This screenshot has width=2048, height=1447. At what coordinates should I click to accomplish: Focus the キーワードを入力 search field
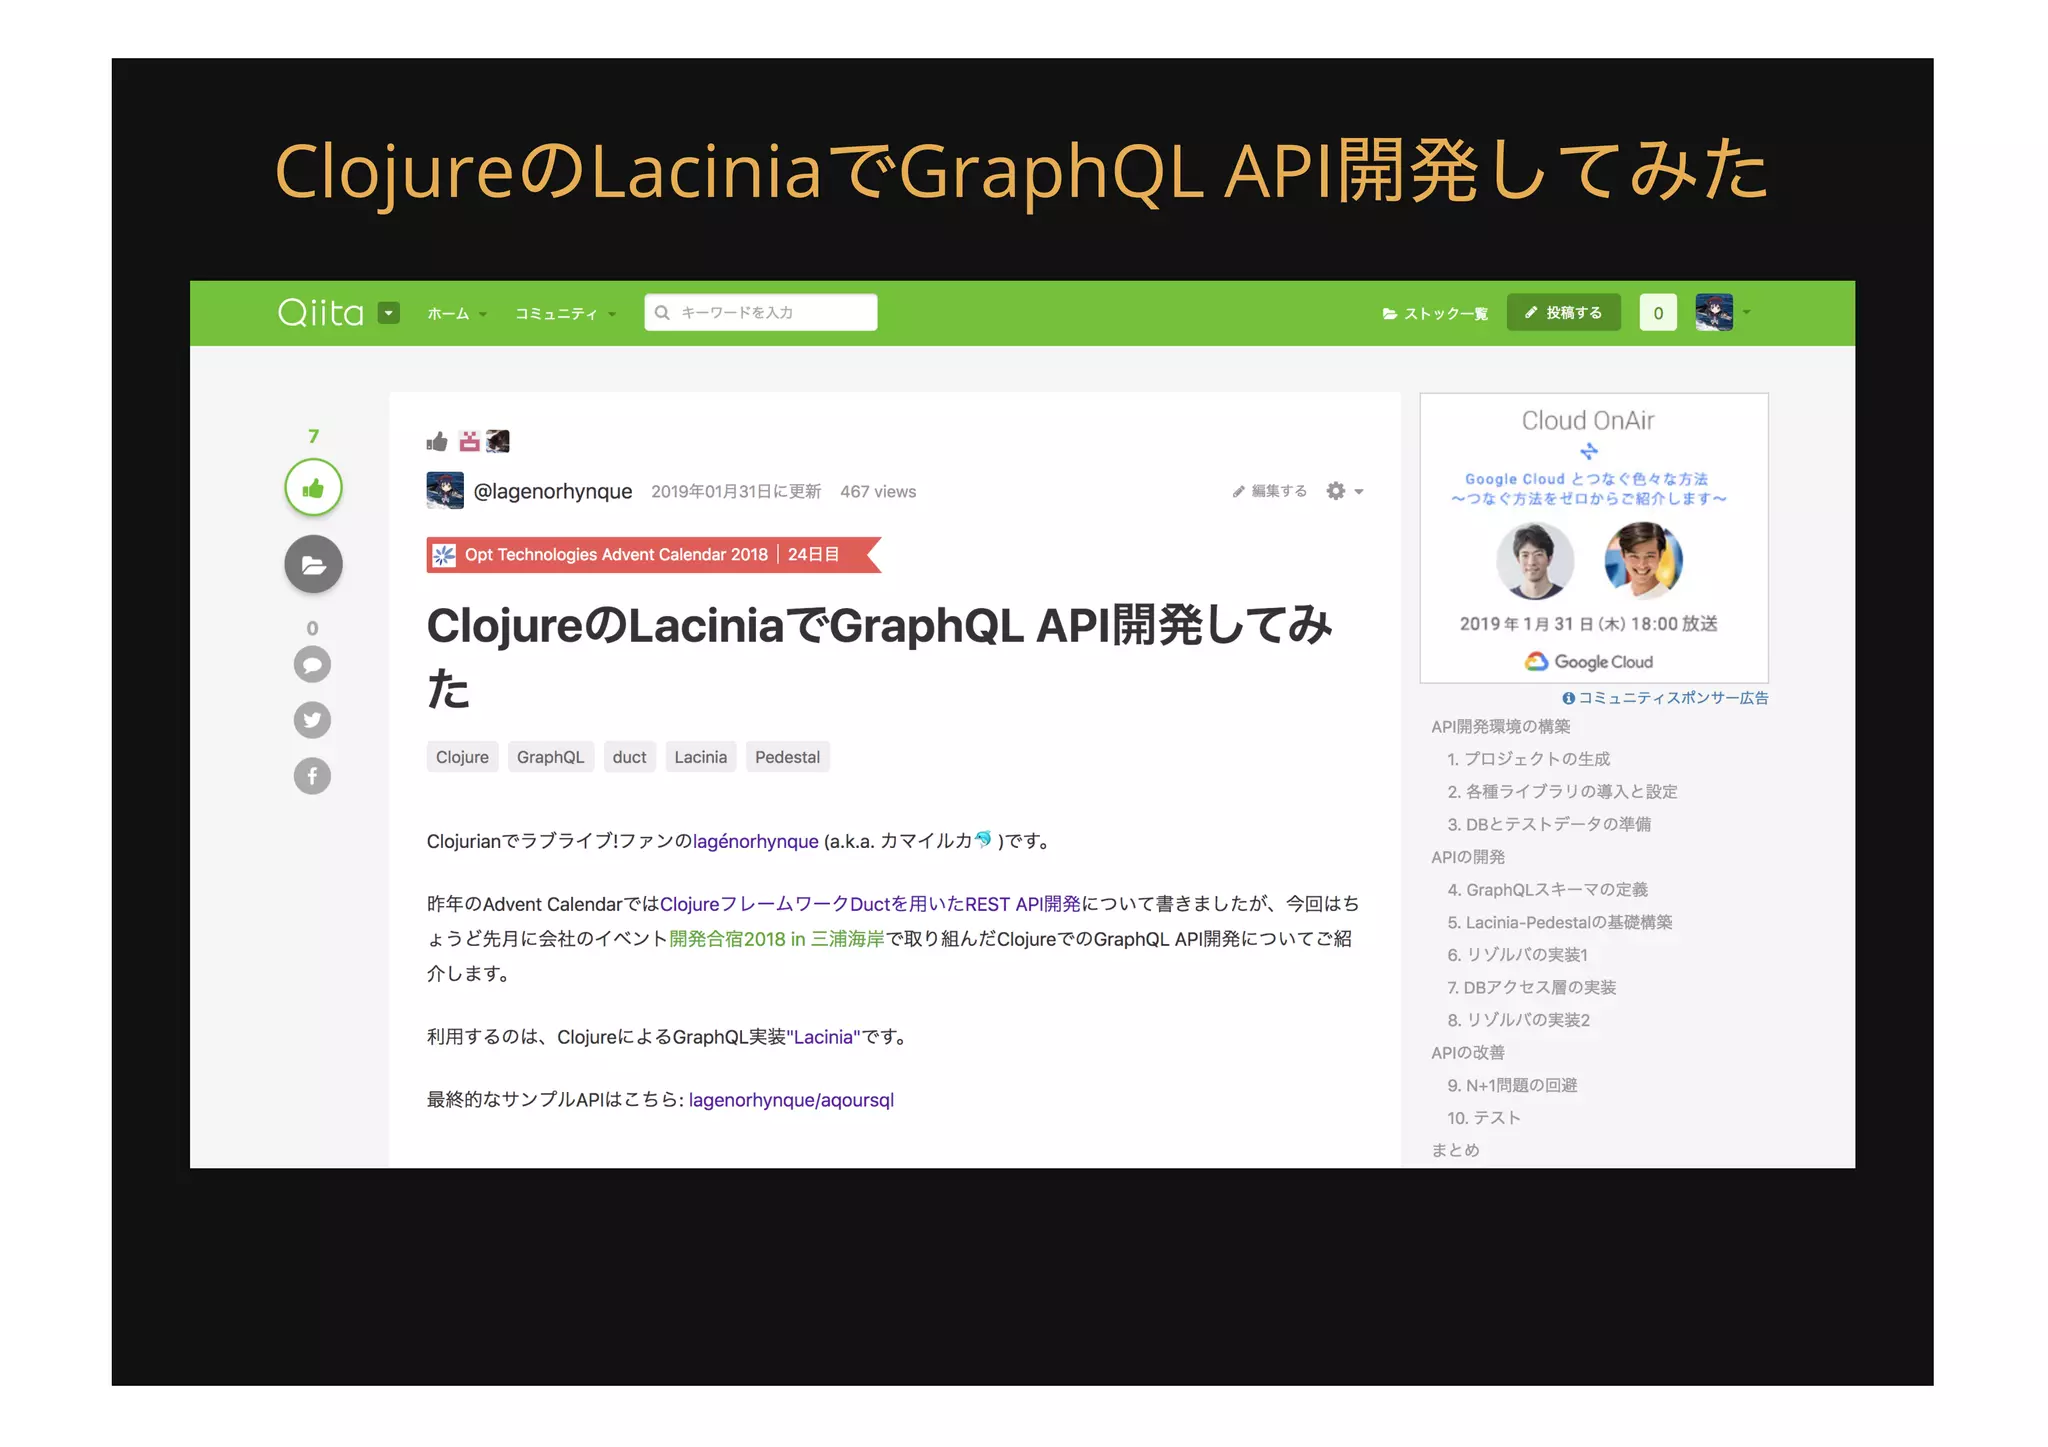click(x=761, y=312)
